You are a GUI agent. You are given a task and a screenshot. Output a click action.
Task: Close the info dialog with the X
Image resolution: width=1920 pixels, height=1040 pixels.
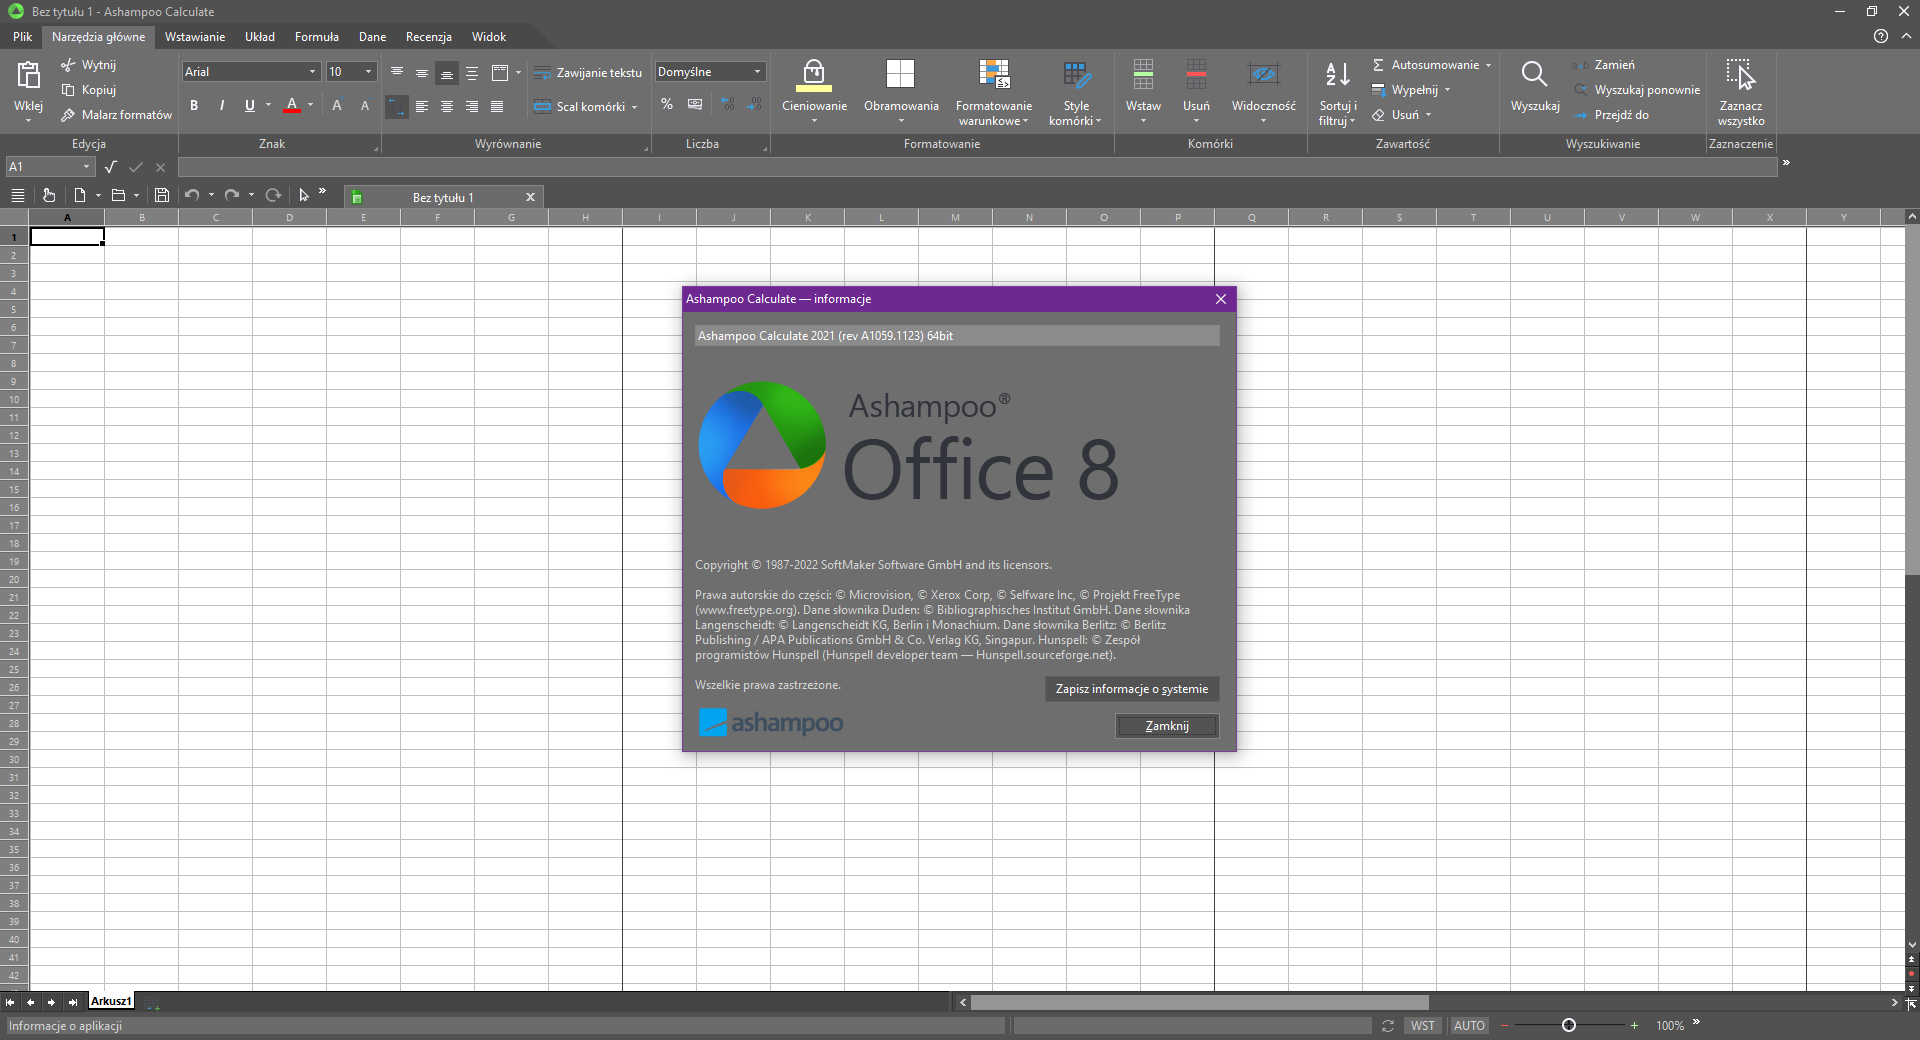pos(1221,299)
